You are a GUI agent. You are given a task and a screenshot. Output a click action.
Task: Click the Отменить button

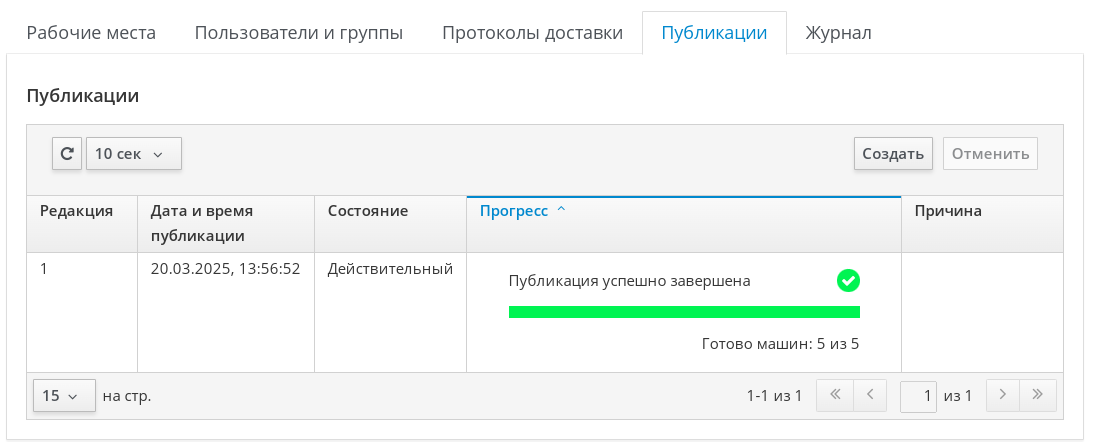[990, 154]
